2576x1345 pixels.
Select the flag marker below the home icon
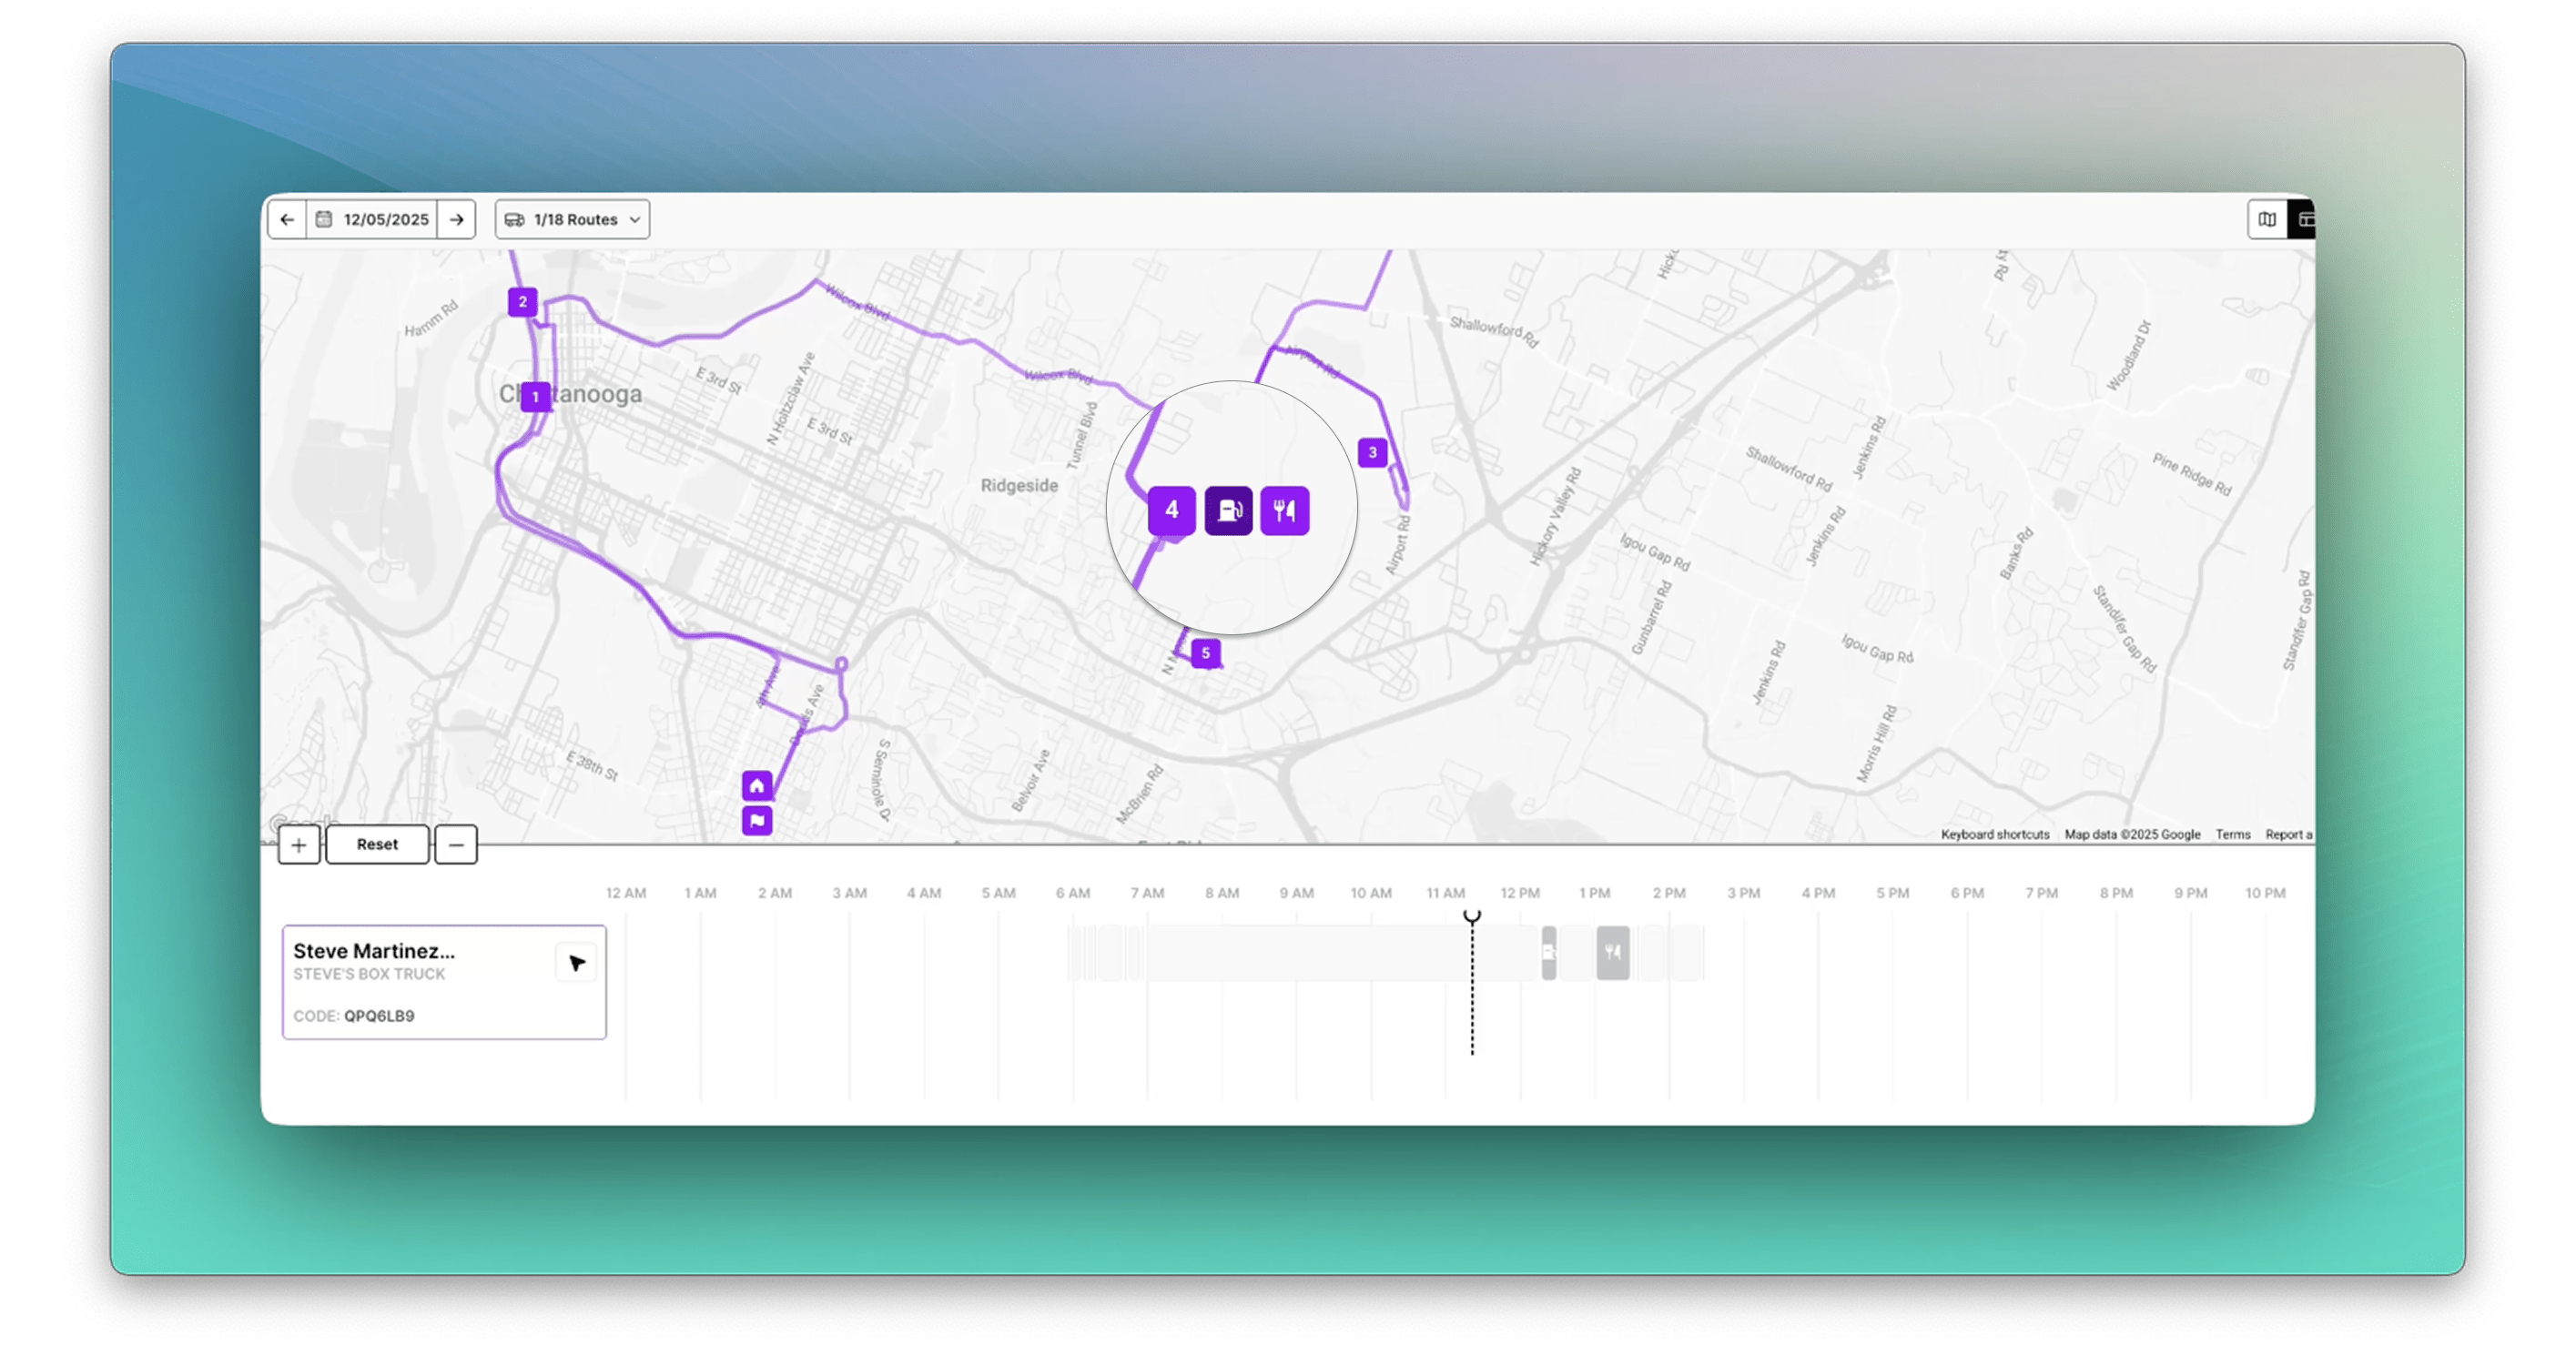tap(757, 820)
